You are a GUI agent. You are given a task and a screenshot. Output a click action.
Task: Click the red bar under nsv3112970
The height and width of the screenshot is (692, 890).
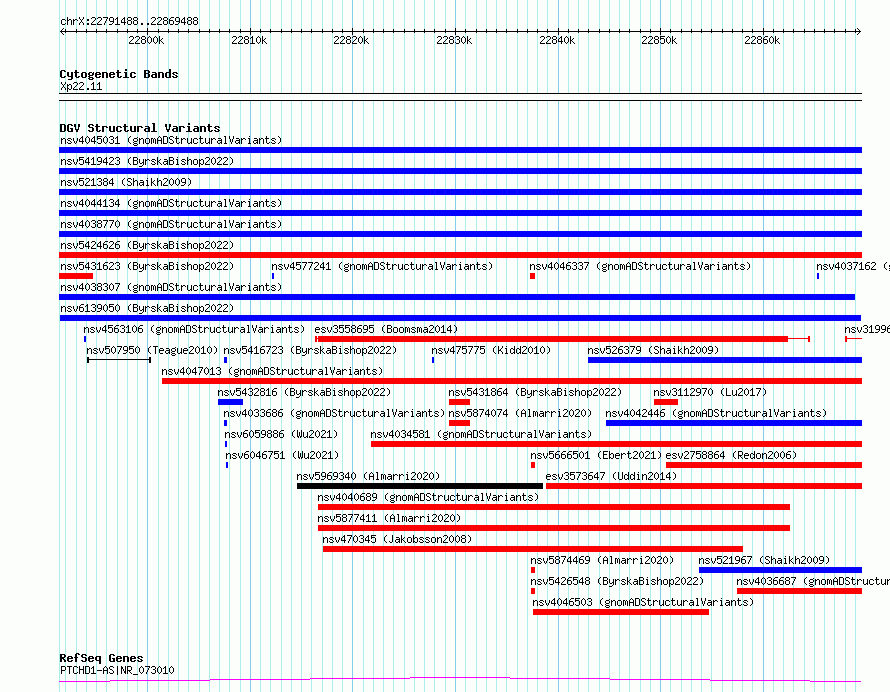666,402
